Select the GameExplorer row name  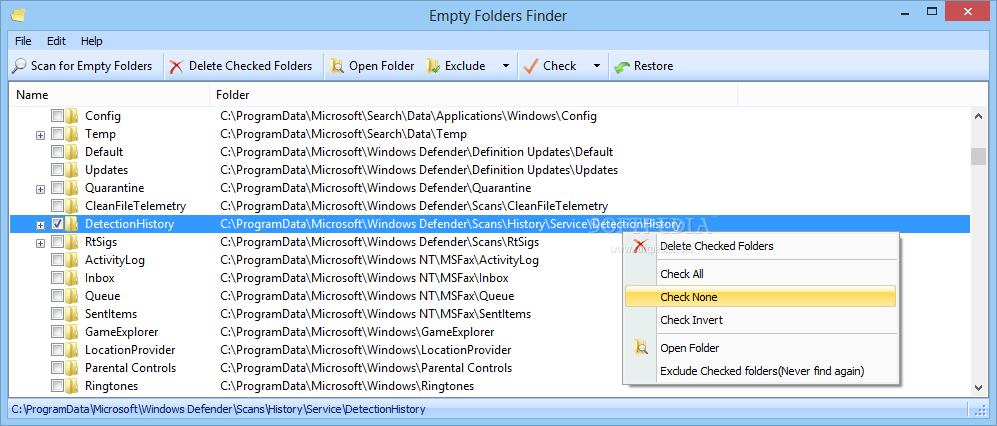(121, 332)
